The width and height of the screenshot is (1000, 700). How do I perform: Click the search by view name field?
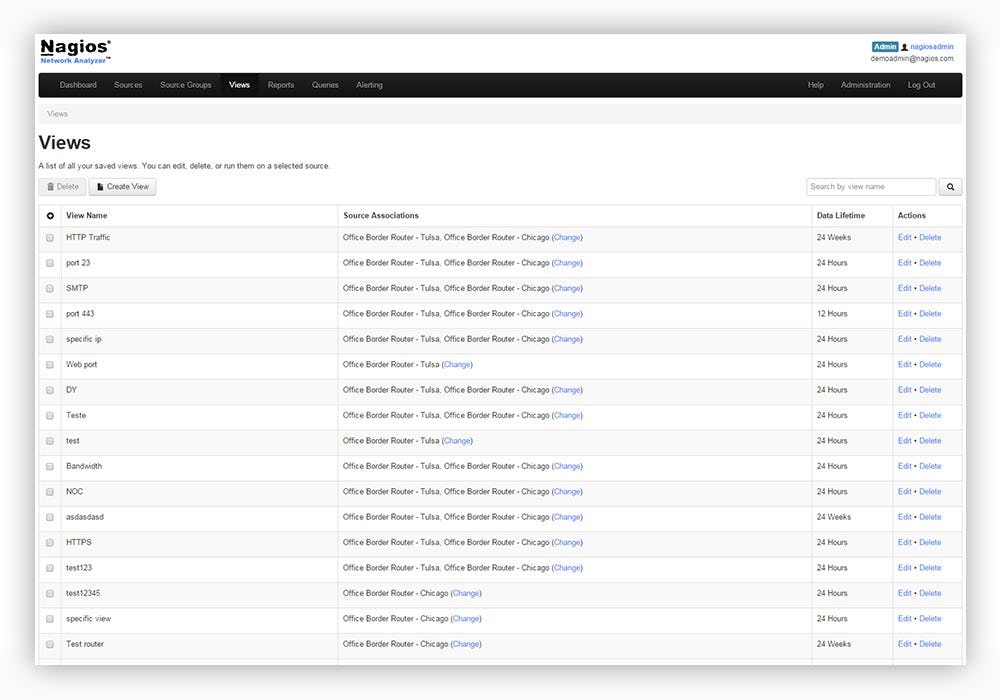(x=869, y=186)
